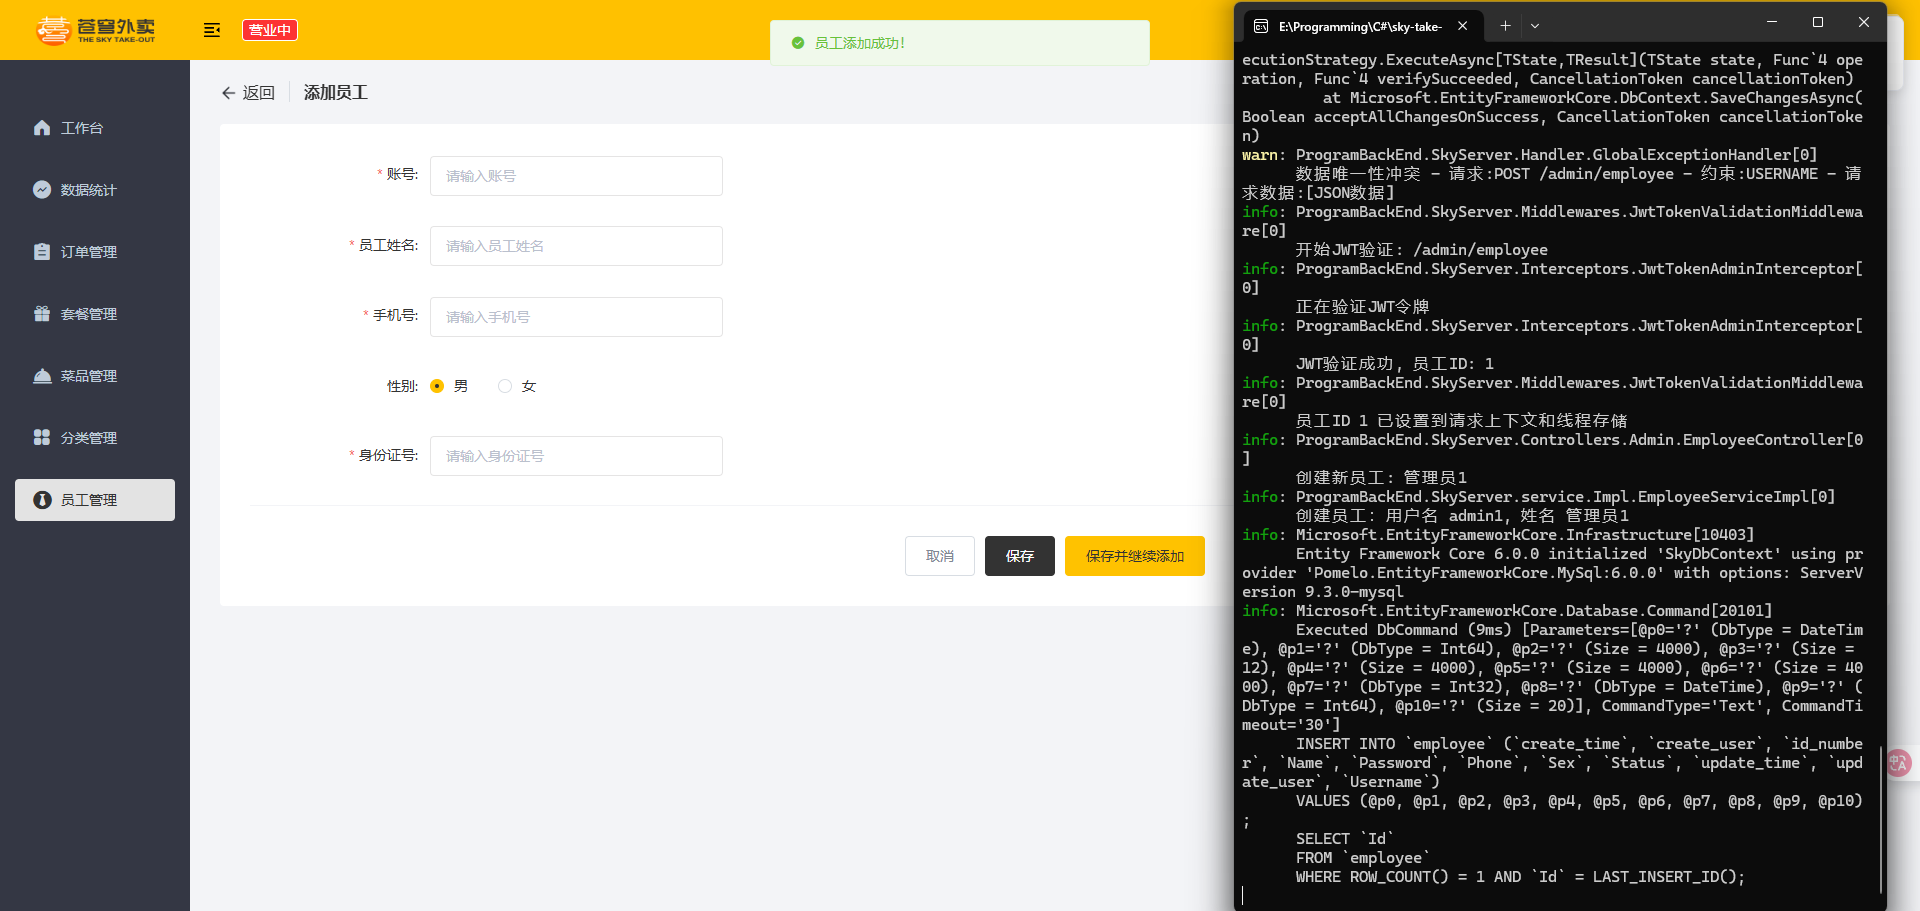This screenshot has width=1920, height=911.
Task: Click the sidebar collapse hamburger icon
Action: (212, 30)
